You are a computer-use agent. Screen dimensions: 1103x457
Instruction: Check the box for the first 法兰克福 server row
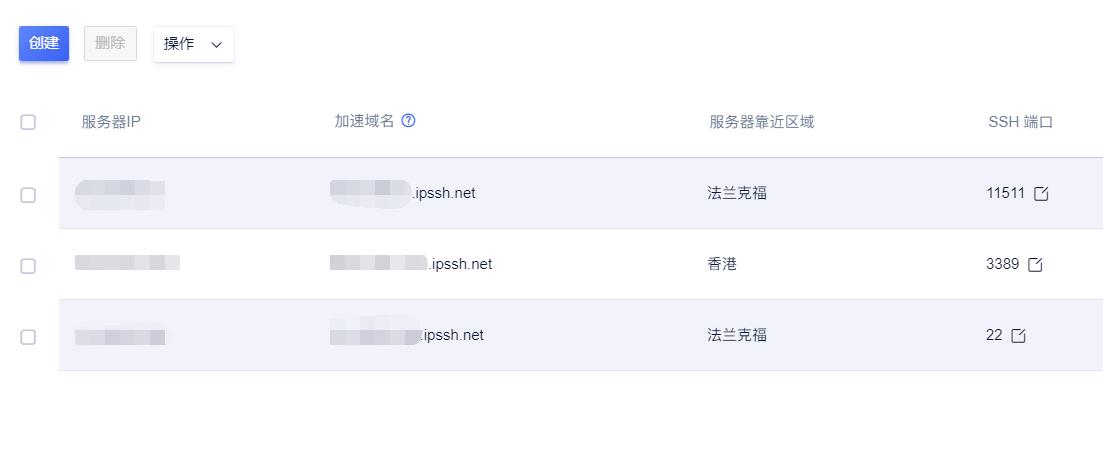28,195
